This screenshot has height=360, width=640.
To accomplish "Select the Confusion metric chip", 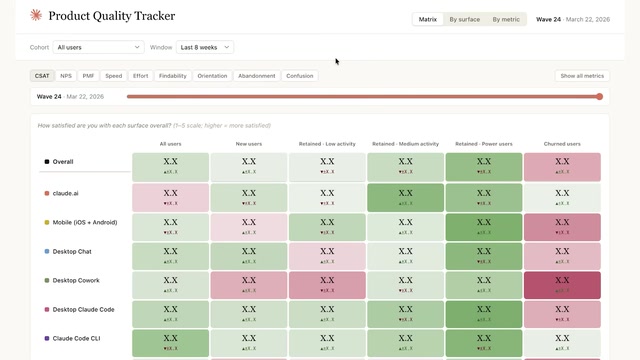I will tap(300, 76).
